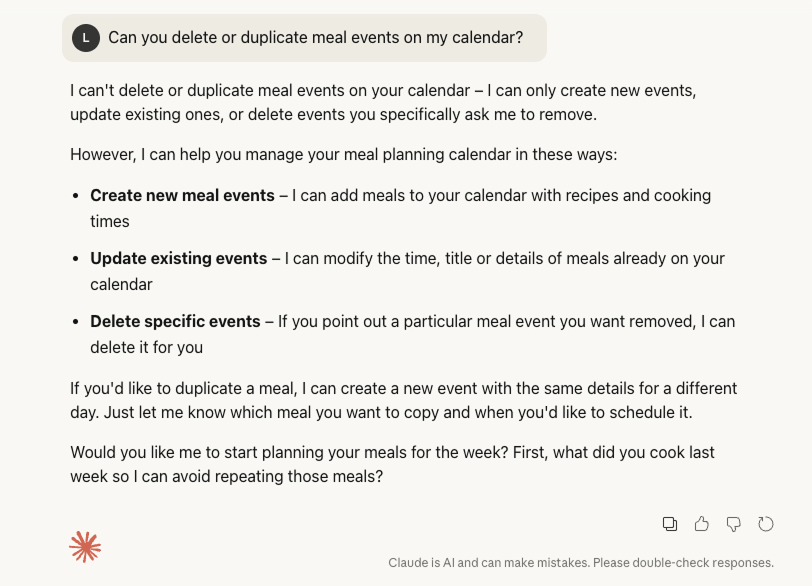
Task: Copy Claude's response using the copy icon
Action: tap(669, 523)
